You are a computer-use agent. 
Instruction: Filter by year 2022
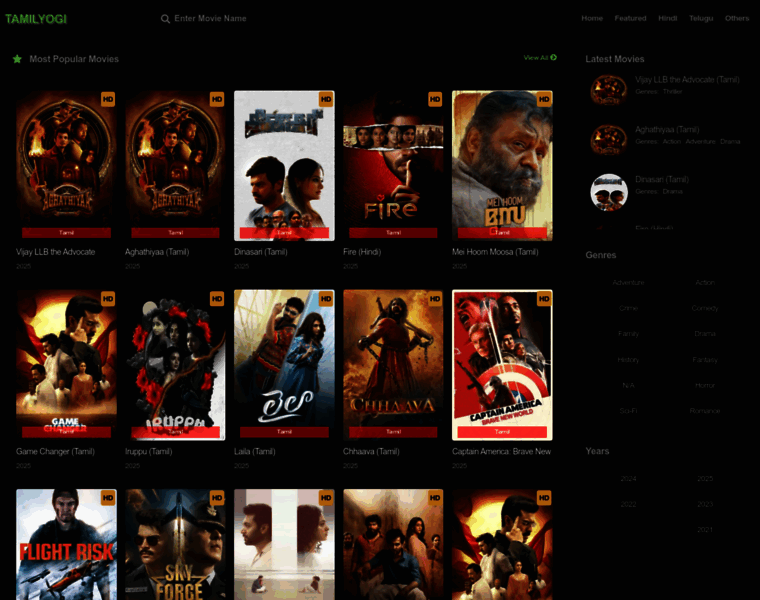click(628, 505)
